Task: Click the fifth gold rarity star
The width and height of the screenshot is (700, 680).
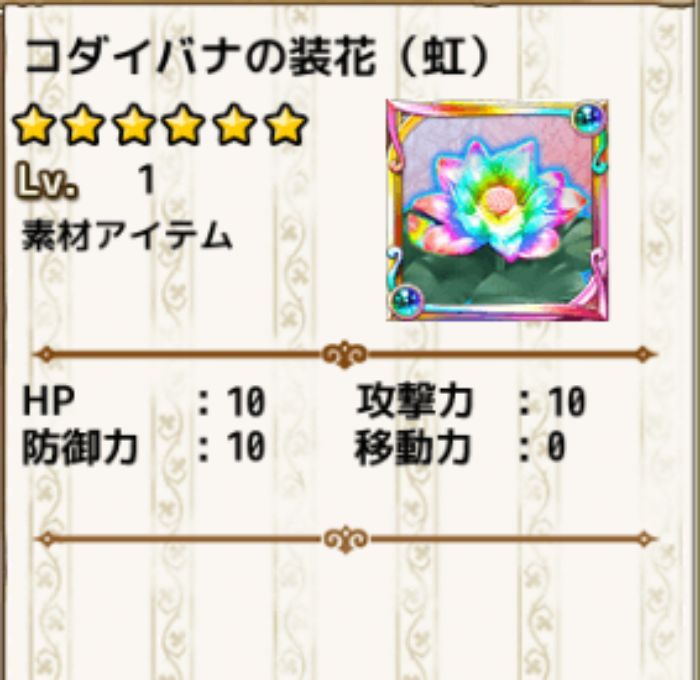Action: [235, 124]
